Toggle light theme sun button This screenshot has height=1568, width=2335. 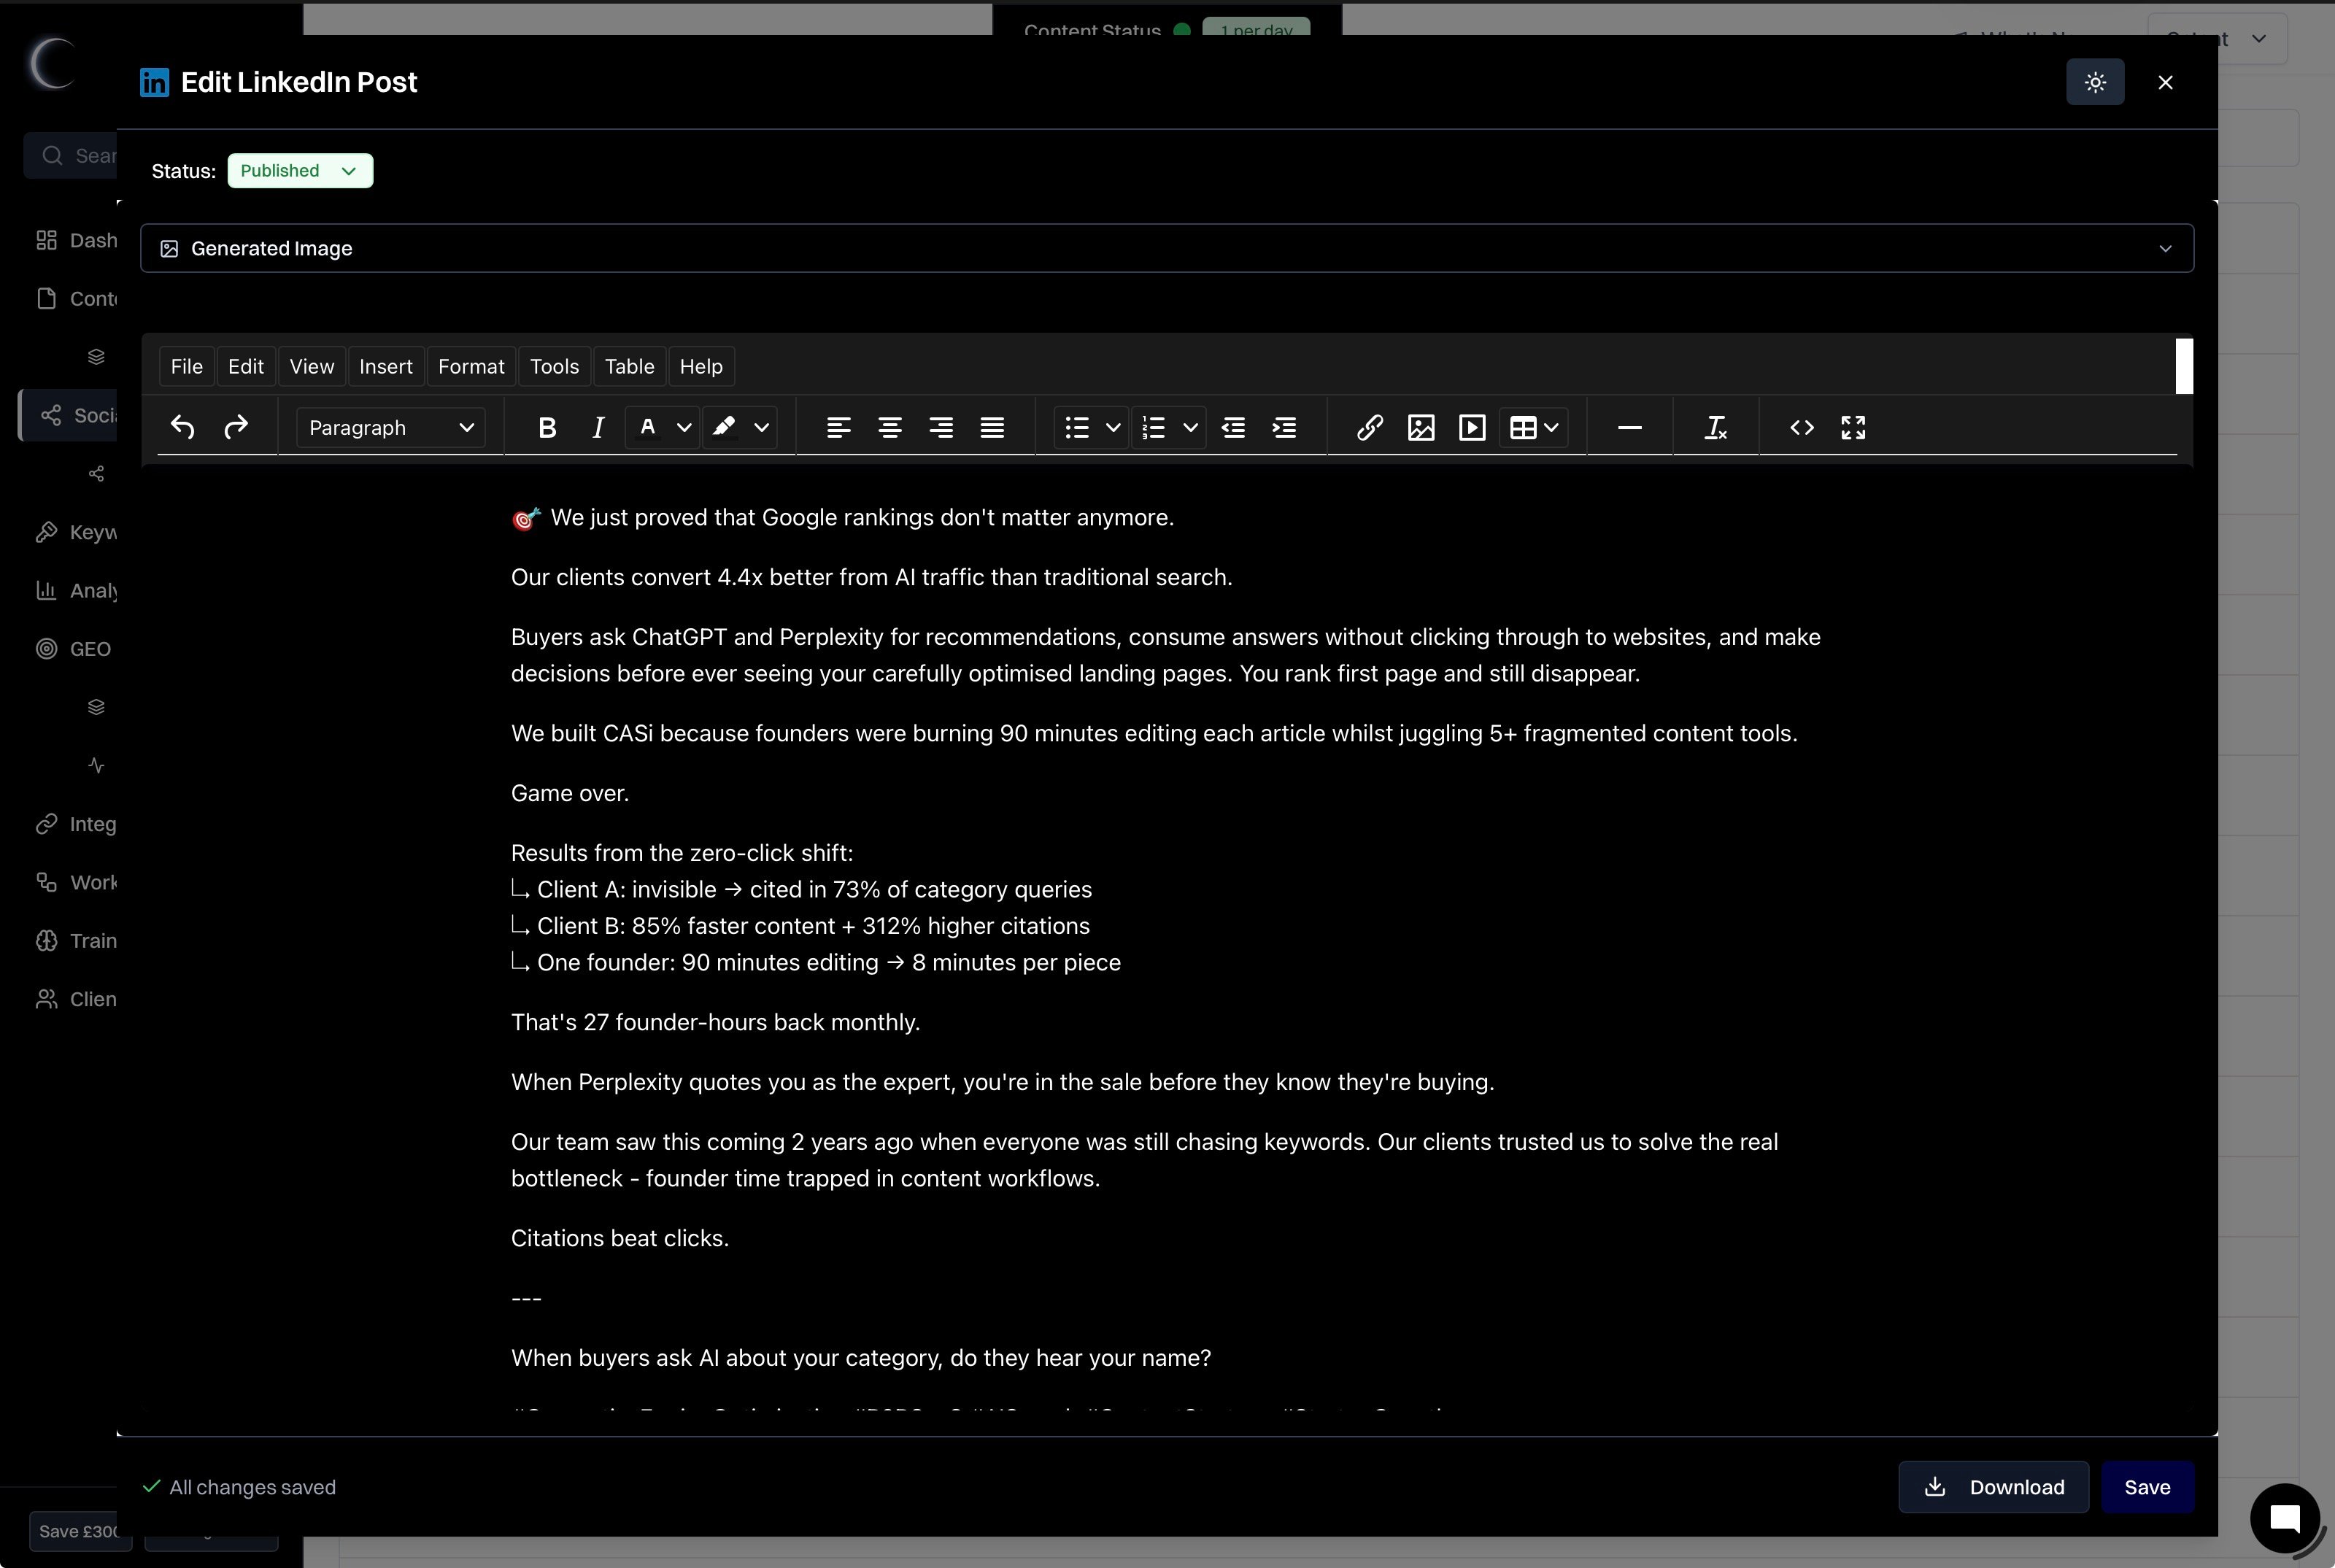tap(2094, 82)
